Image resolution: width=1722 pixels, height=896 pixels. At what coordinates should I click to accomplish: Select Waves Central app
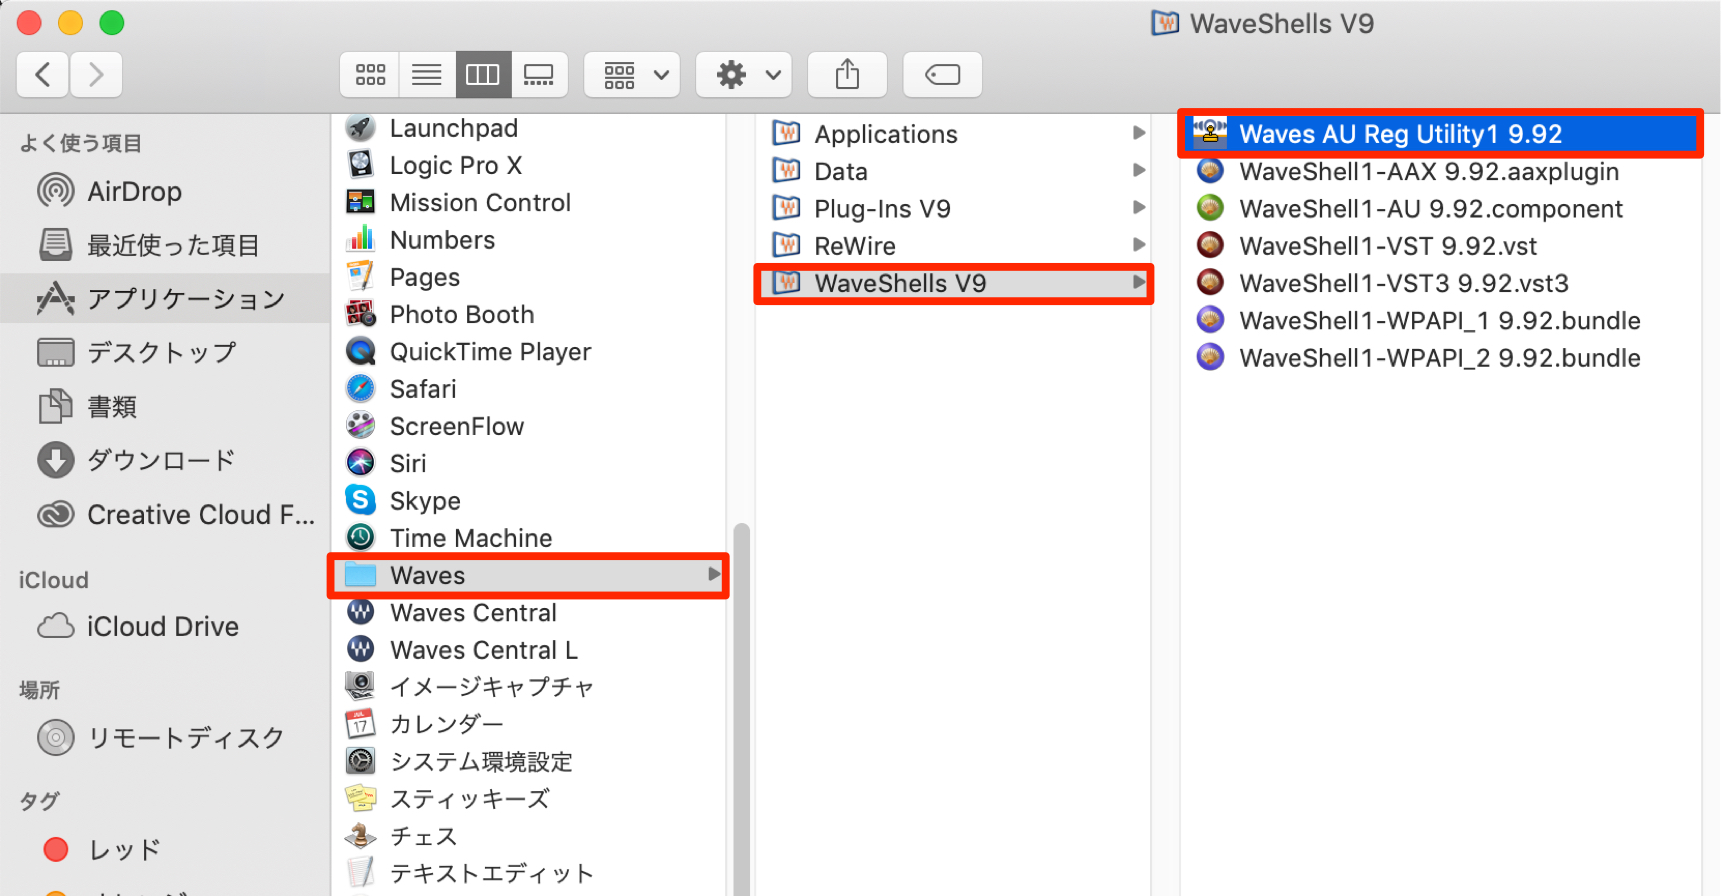click(530, 612)
